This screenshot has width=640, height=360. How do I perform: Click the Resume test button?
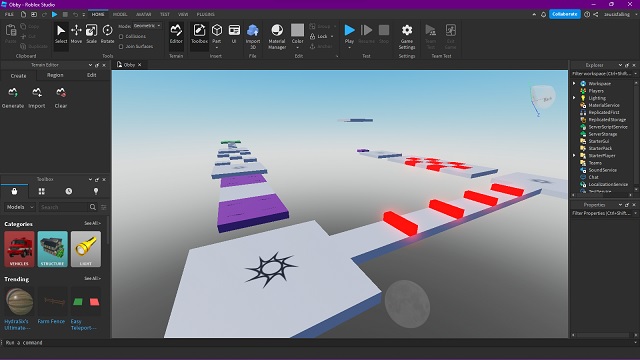click(x=366, y=34)
